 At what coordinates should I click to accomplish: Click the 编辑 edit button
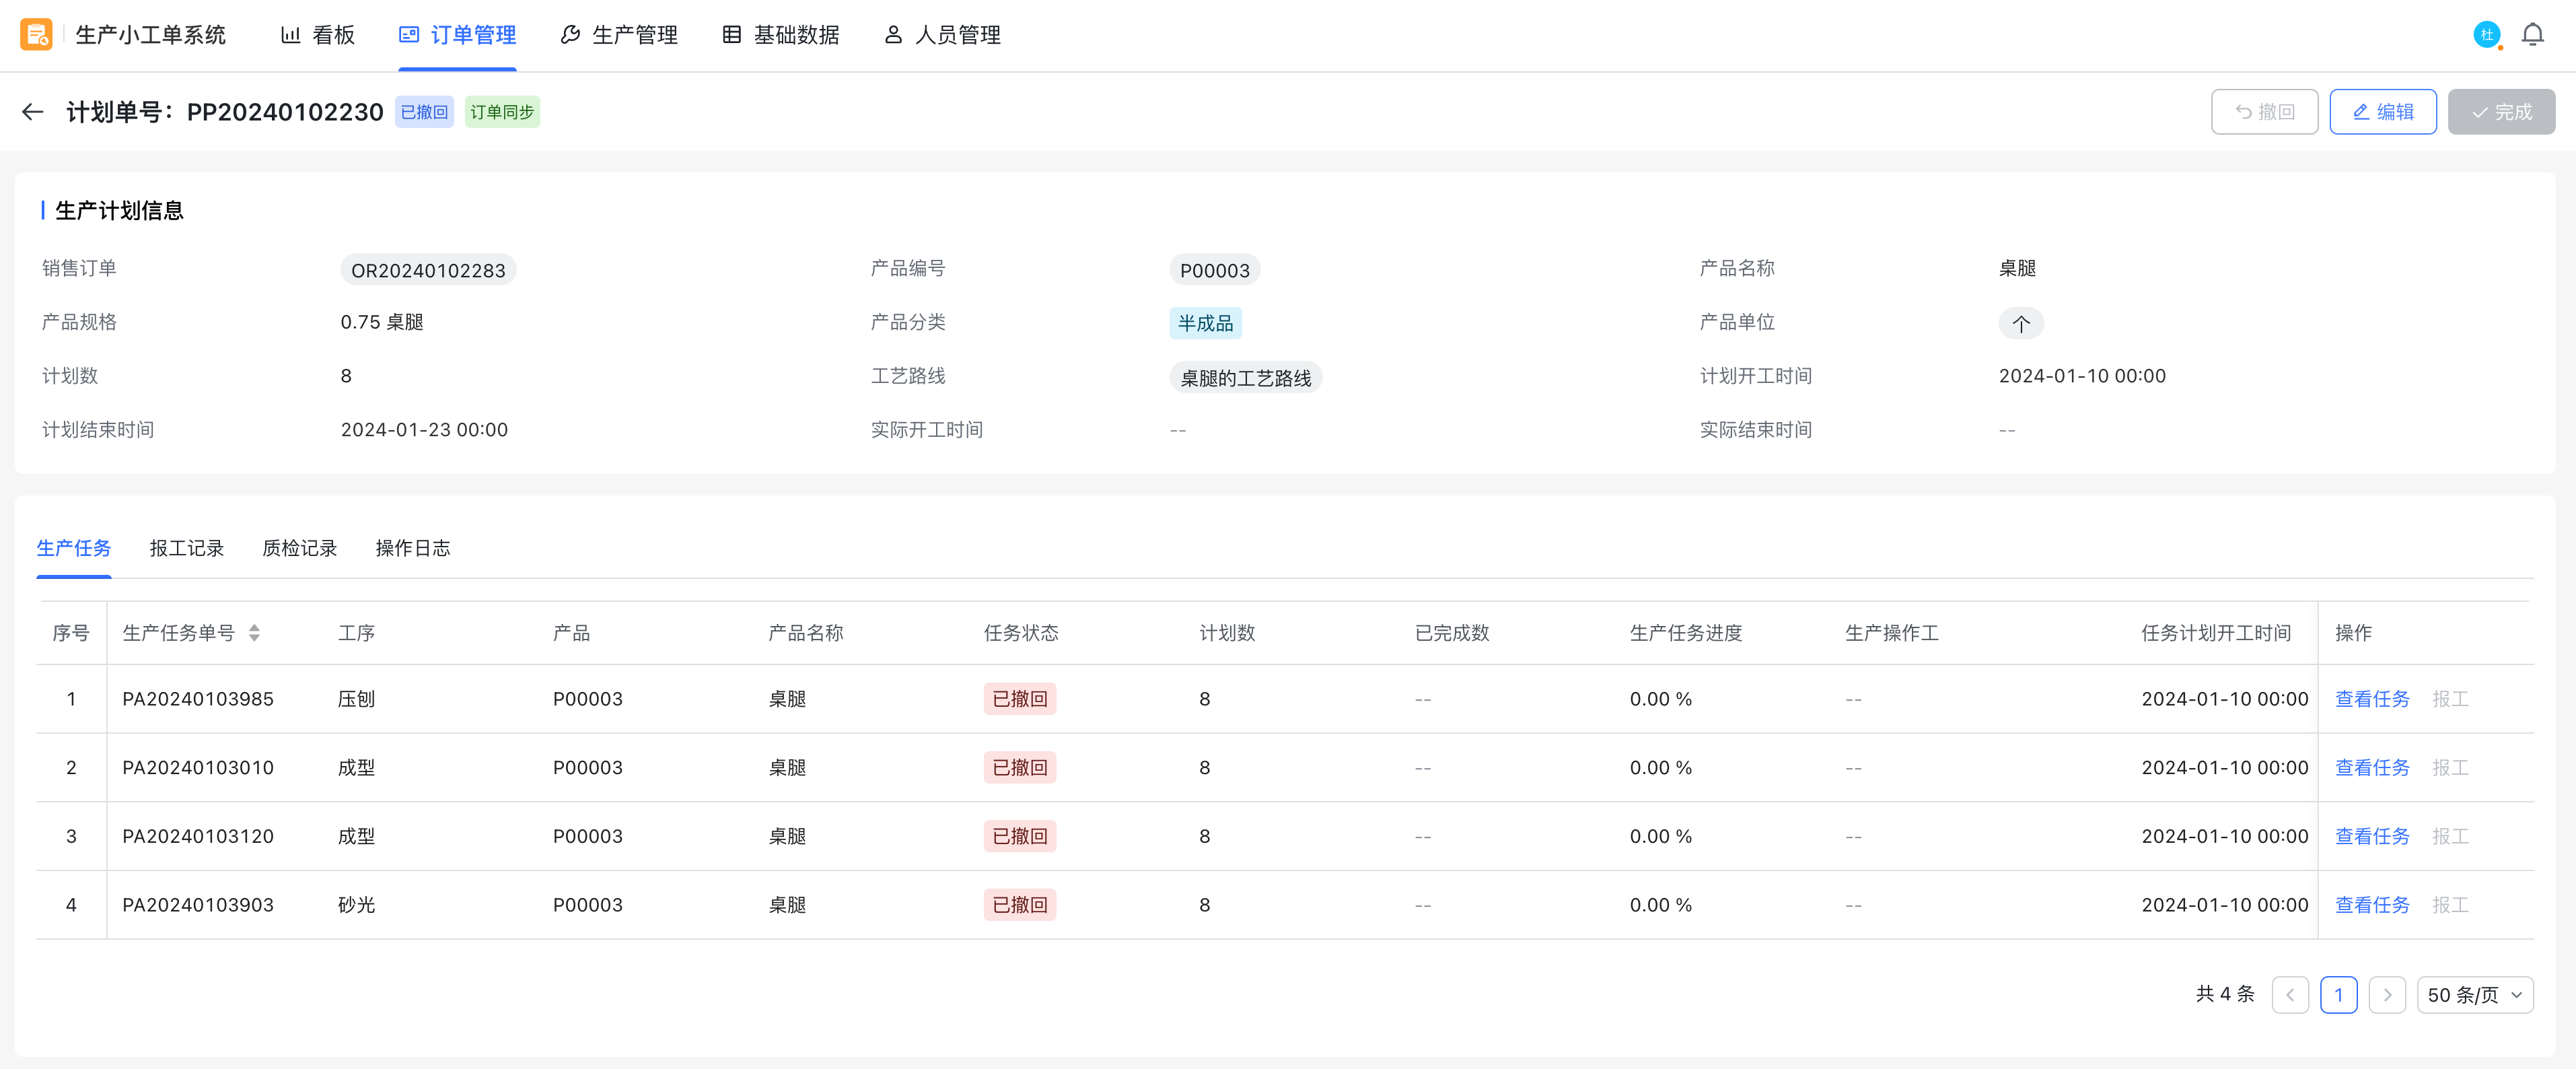[x=2382, y=112]
